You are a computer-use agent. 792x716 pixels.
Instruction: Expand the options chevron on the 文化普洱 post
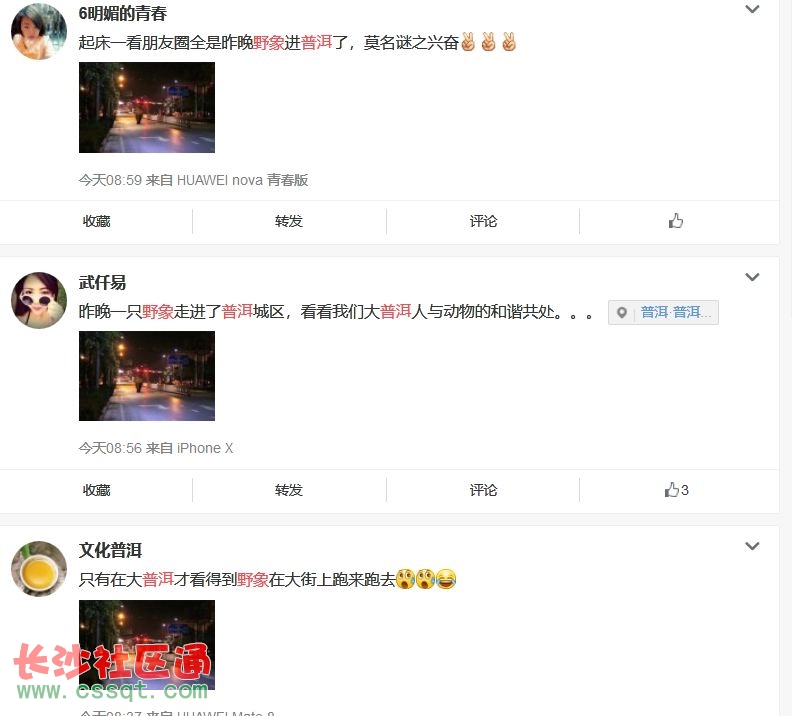752,546
